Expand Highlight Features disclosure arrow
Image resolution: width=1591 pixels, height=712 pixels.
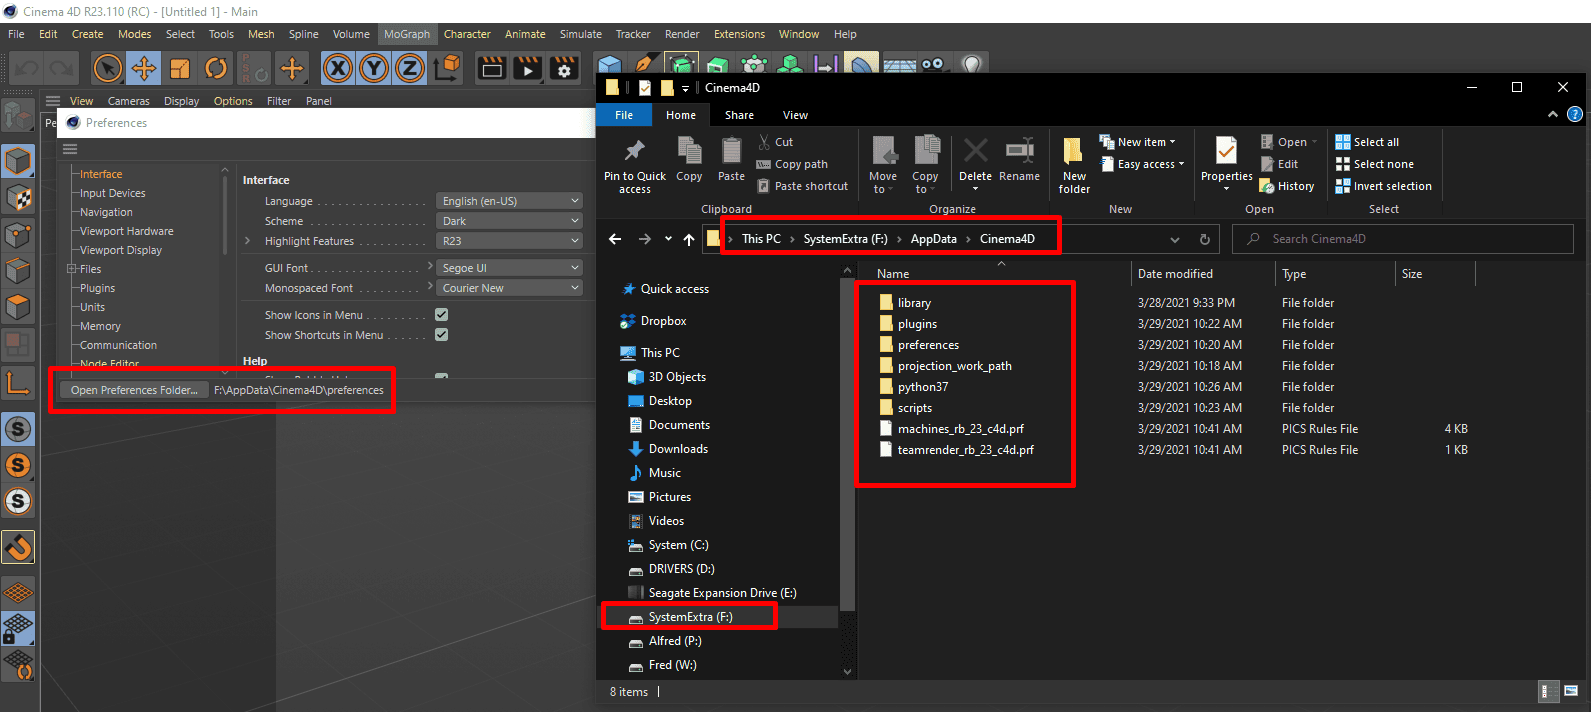click(x=248, y=241)
